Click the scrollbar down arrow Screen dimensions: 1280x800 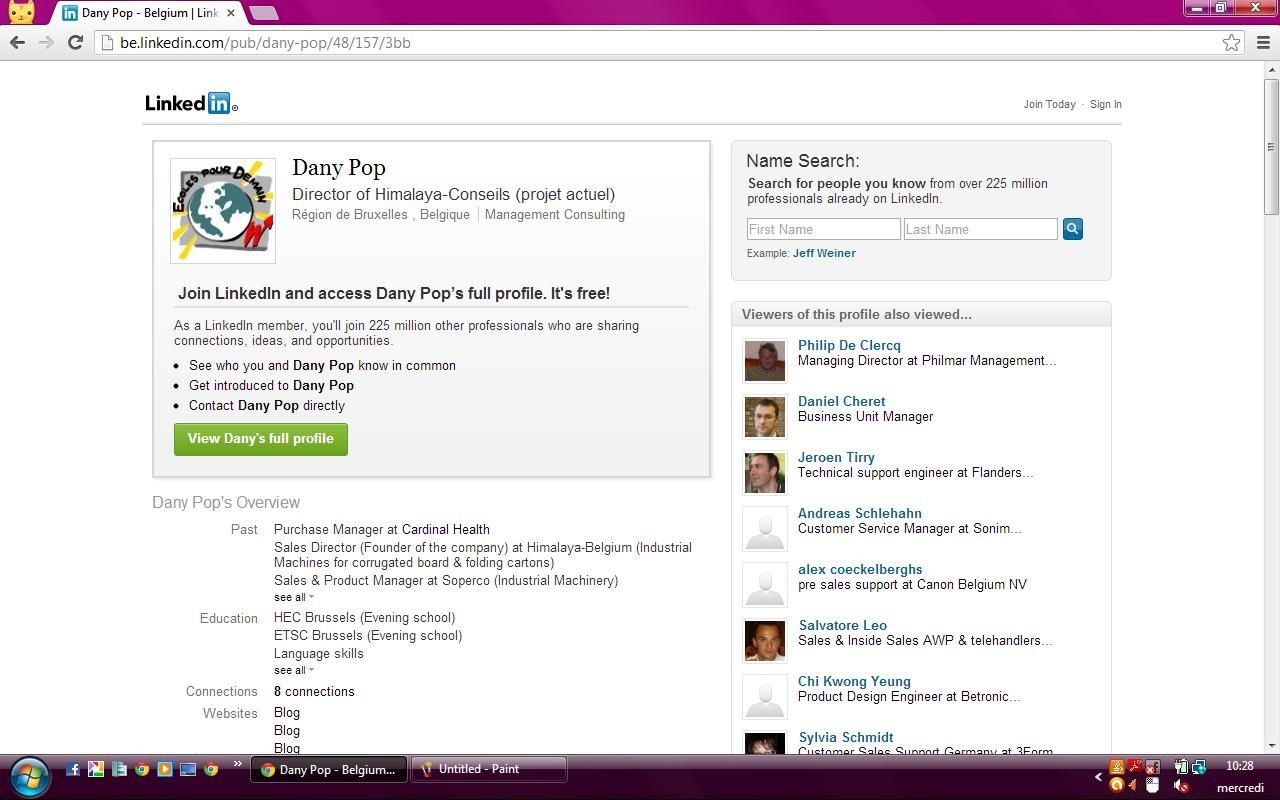point(1271,745)
